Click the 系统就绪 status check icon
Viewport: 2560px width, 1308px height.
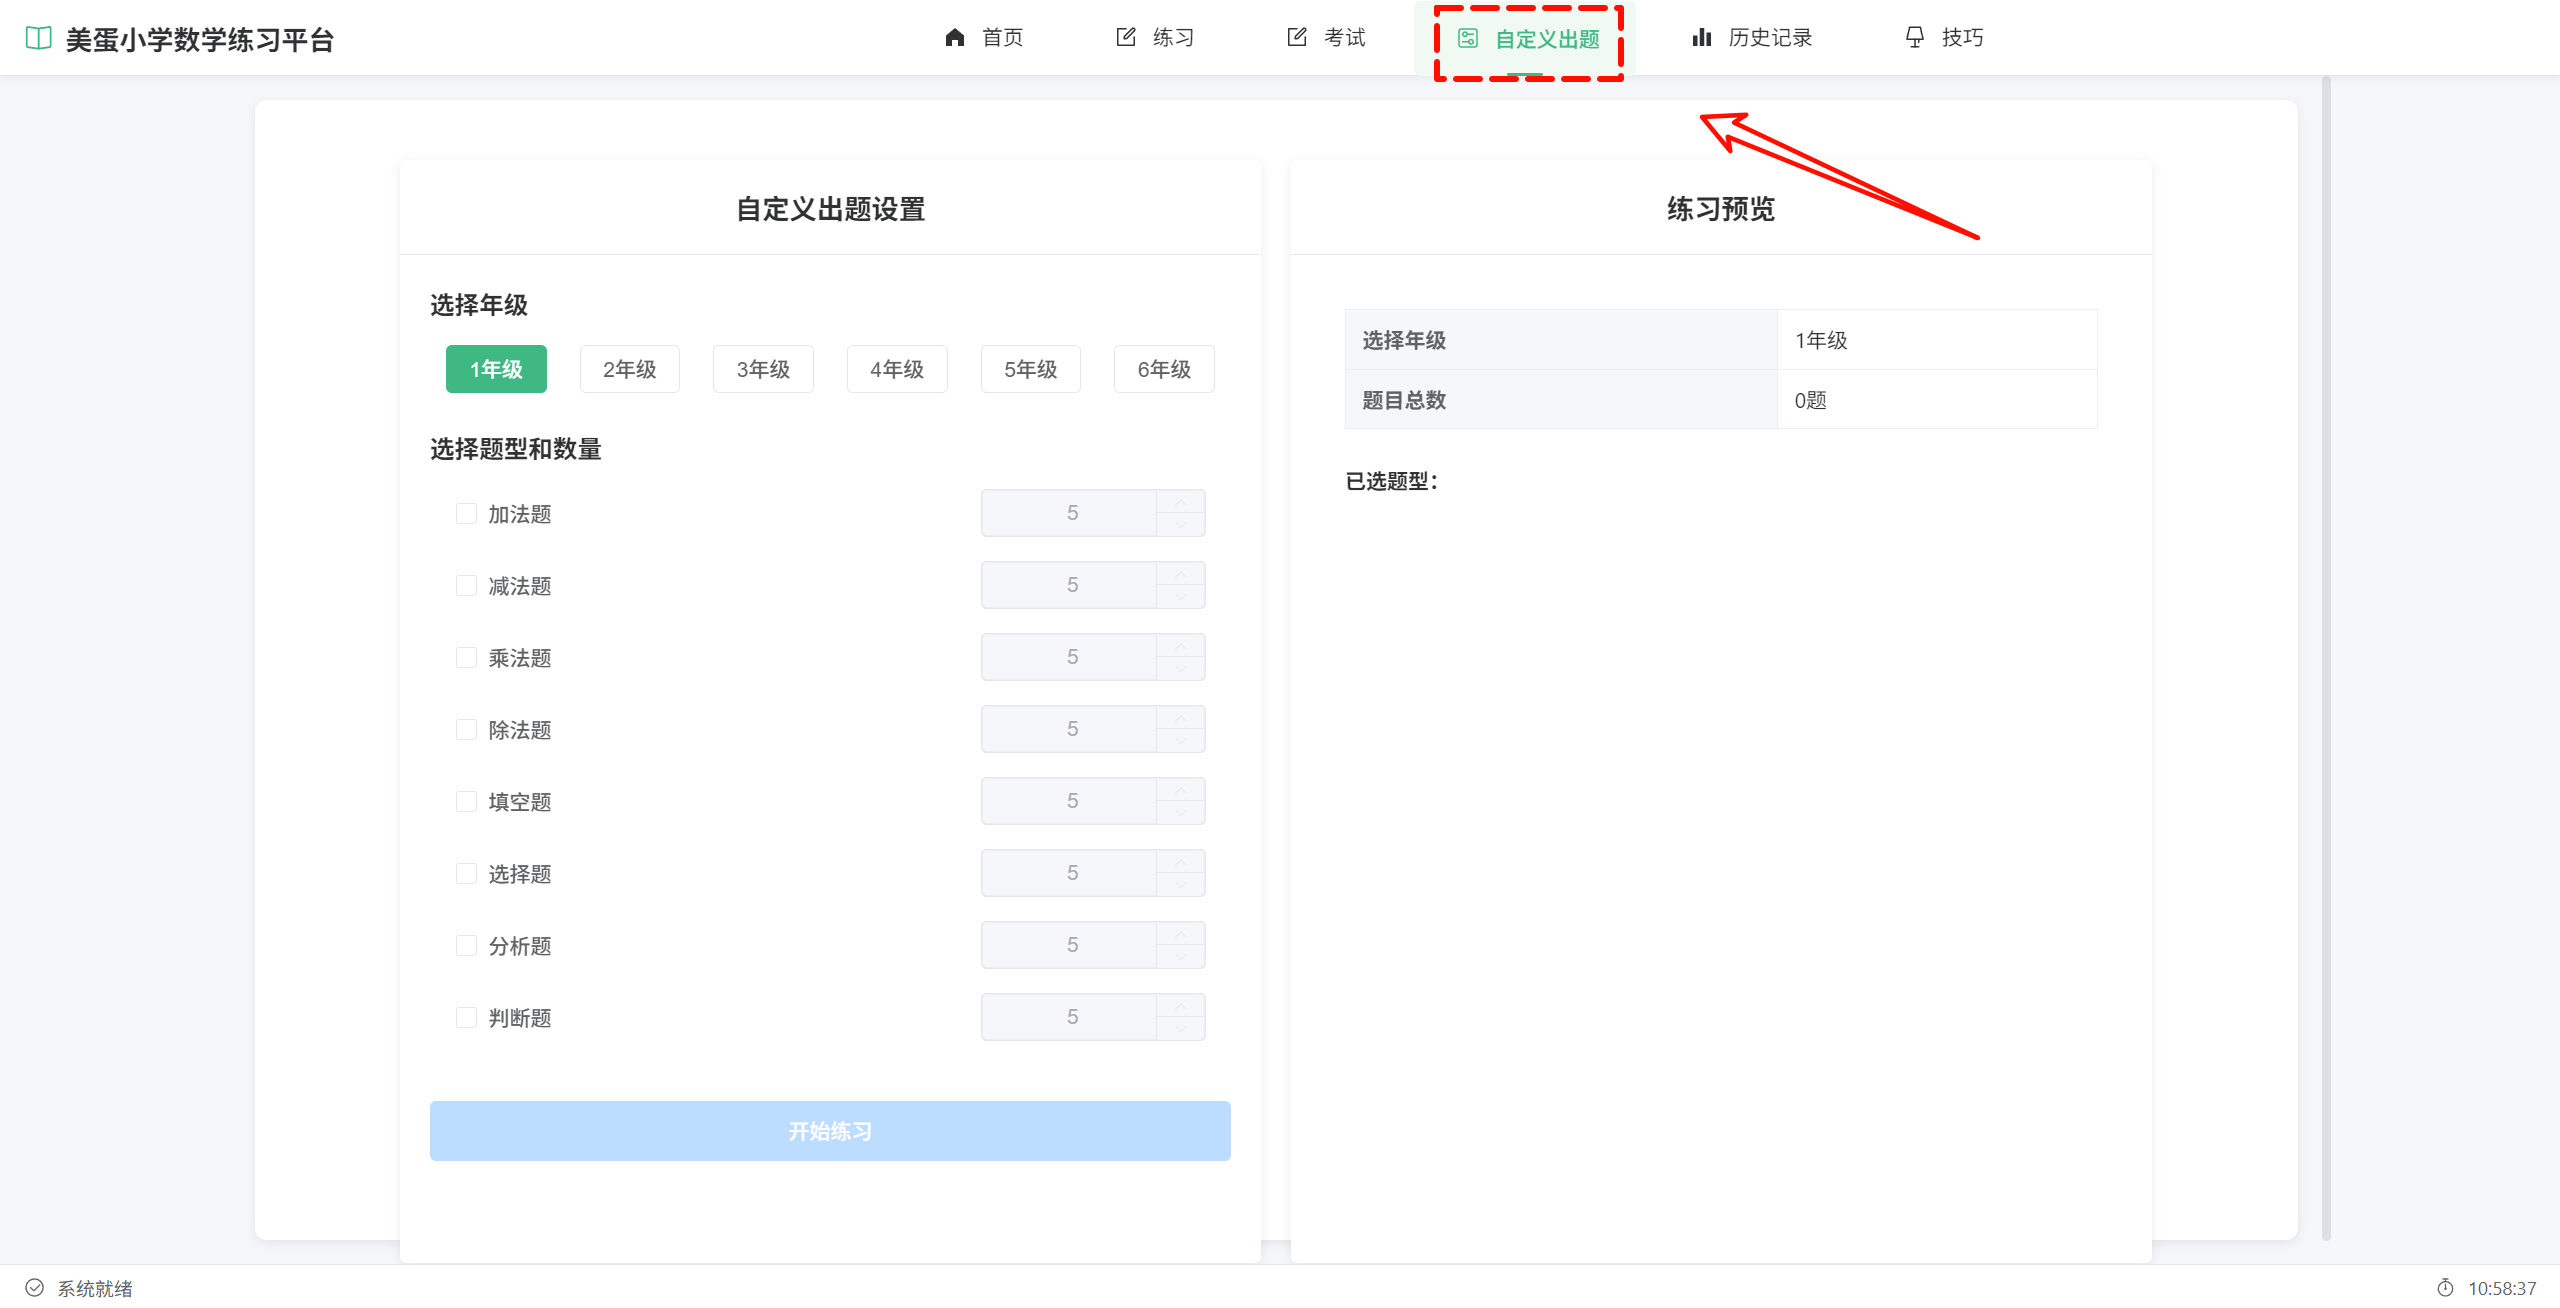35,1288
